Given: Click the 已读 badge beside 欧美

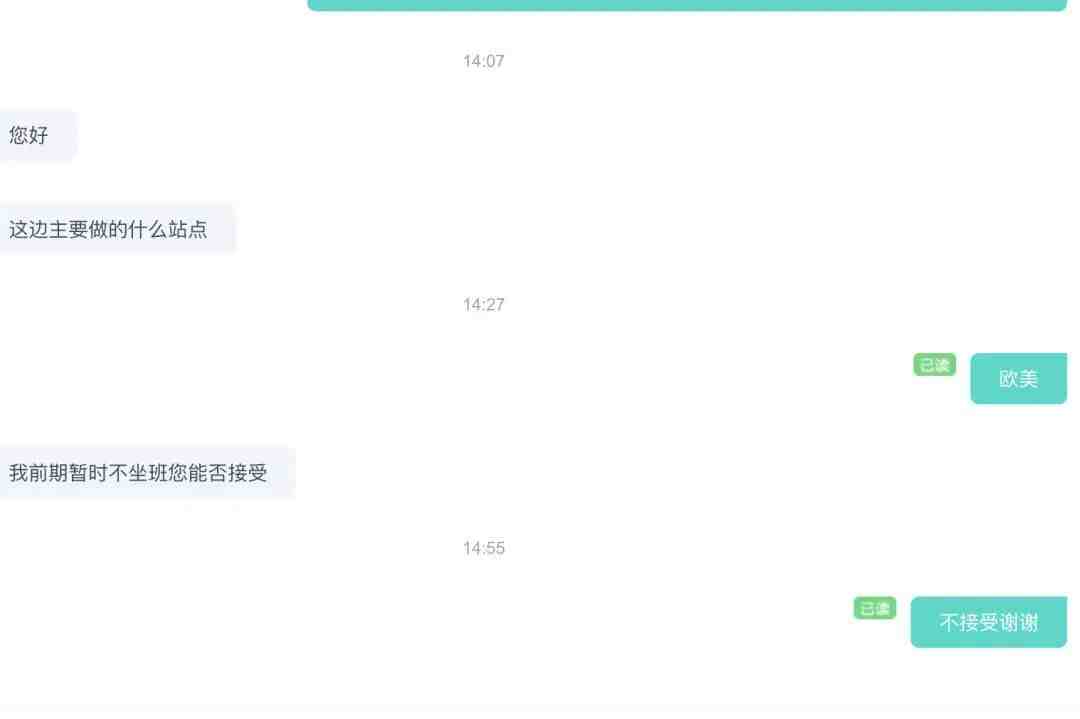Looking at the screenshot, I should pyautogui.click(x=934, y=364).
